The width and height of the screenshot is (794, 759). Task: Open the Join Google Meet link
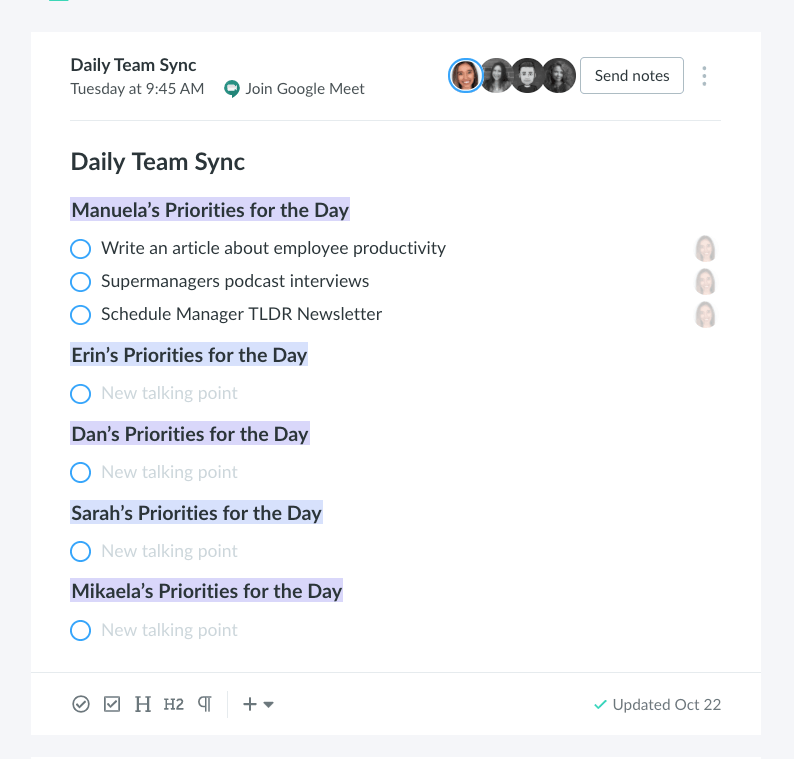click(305, 89)
